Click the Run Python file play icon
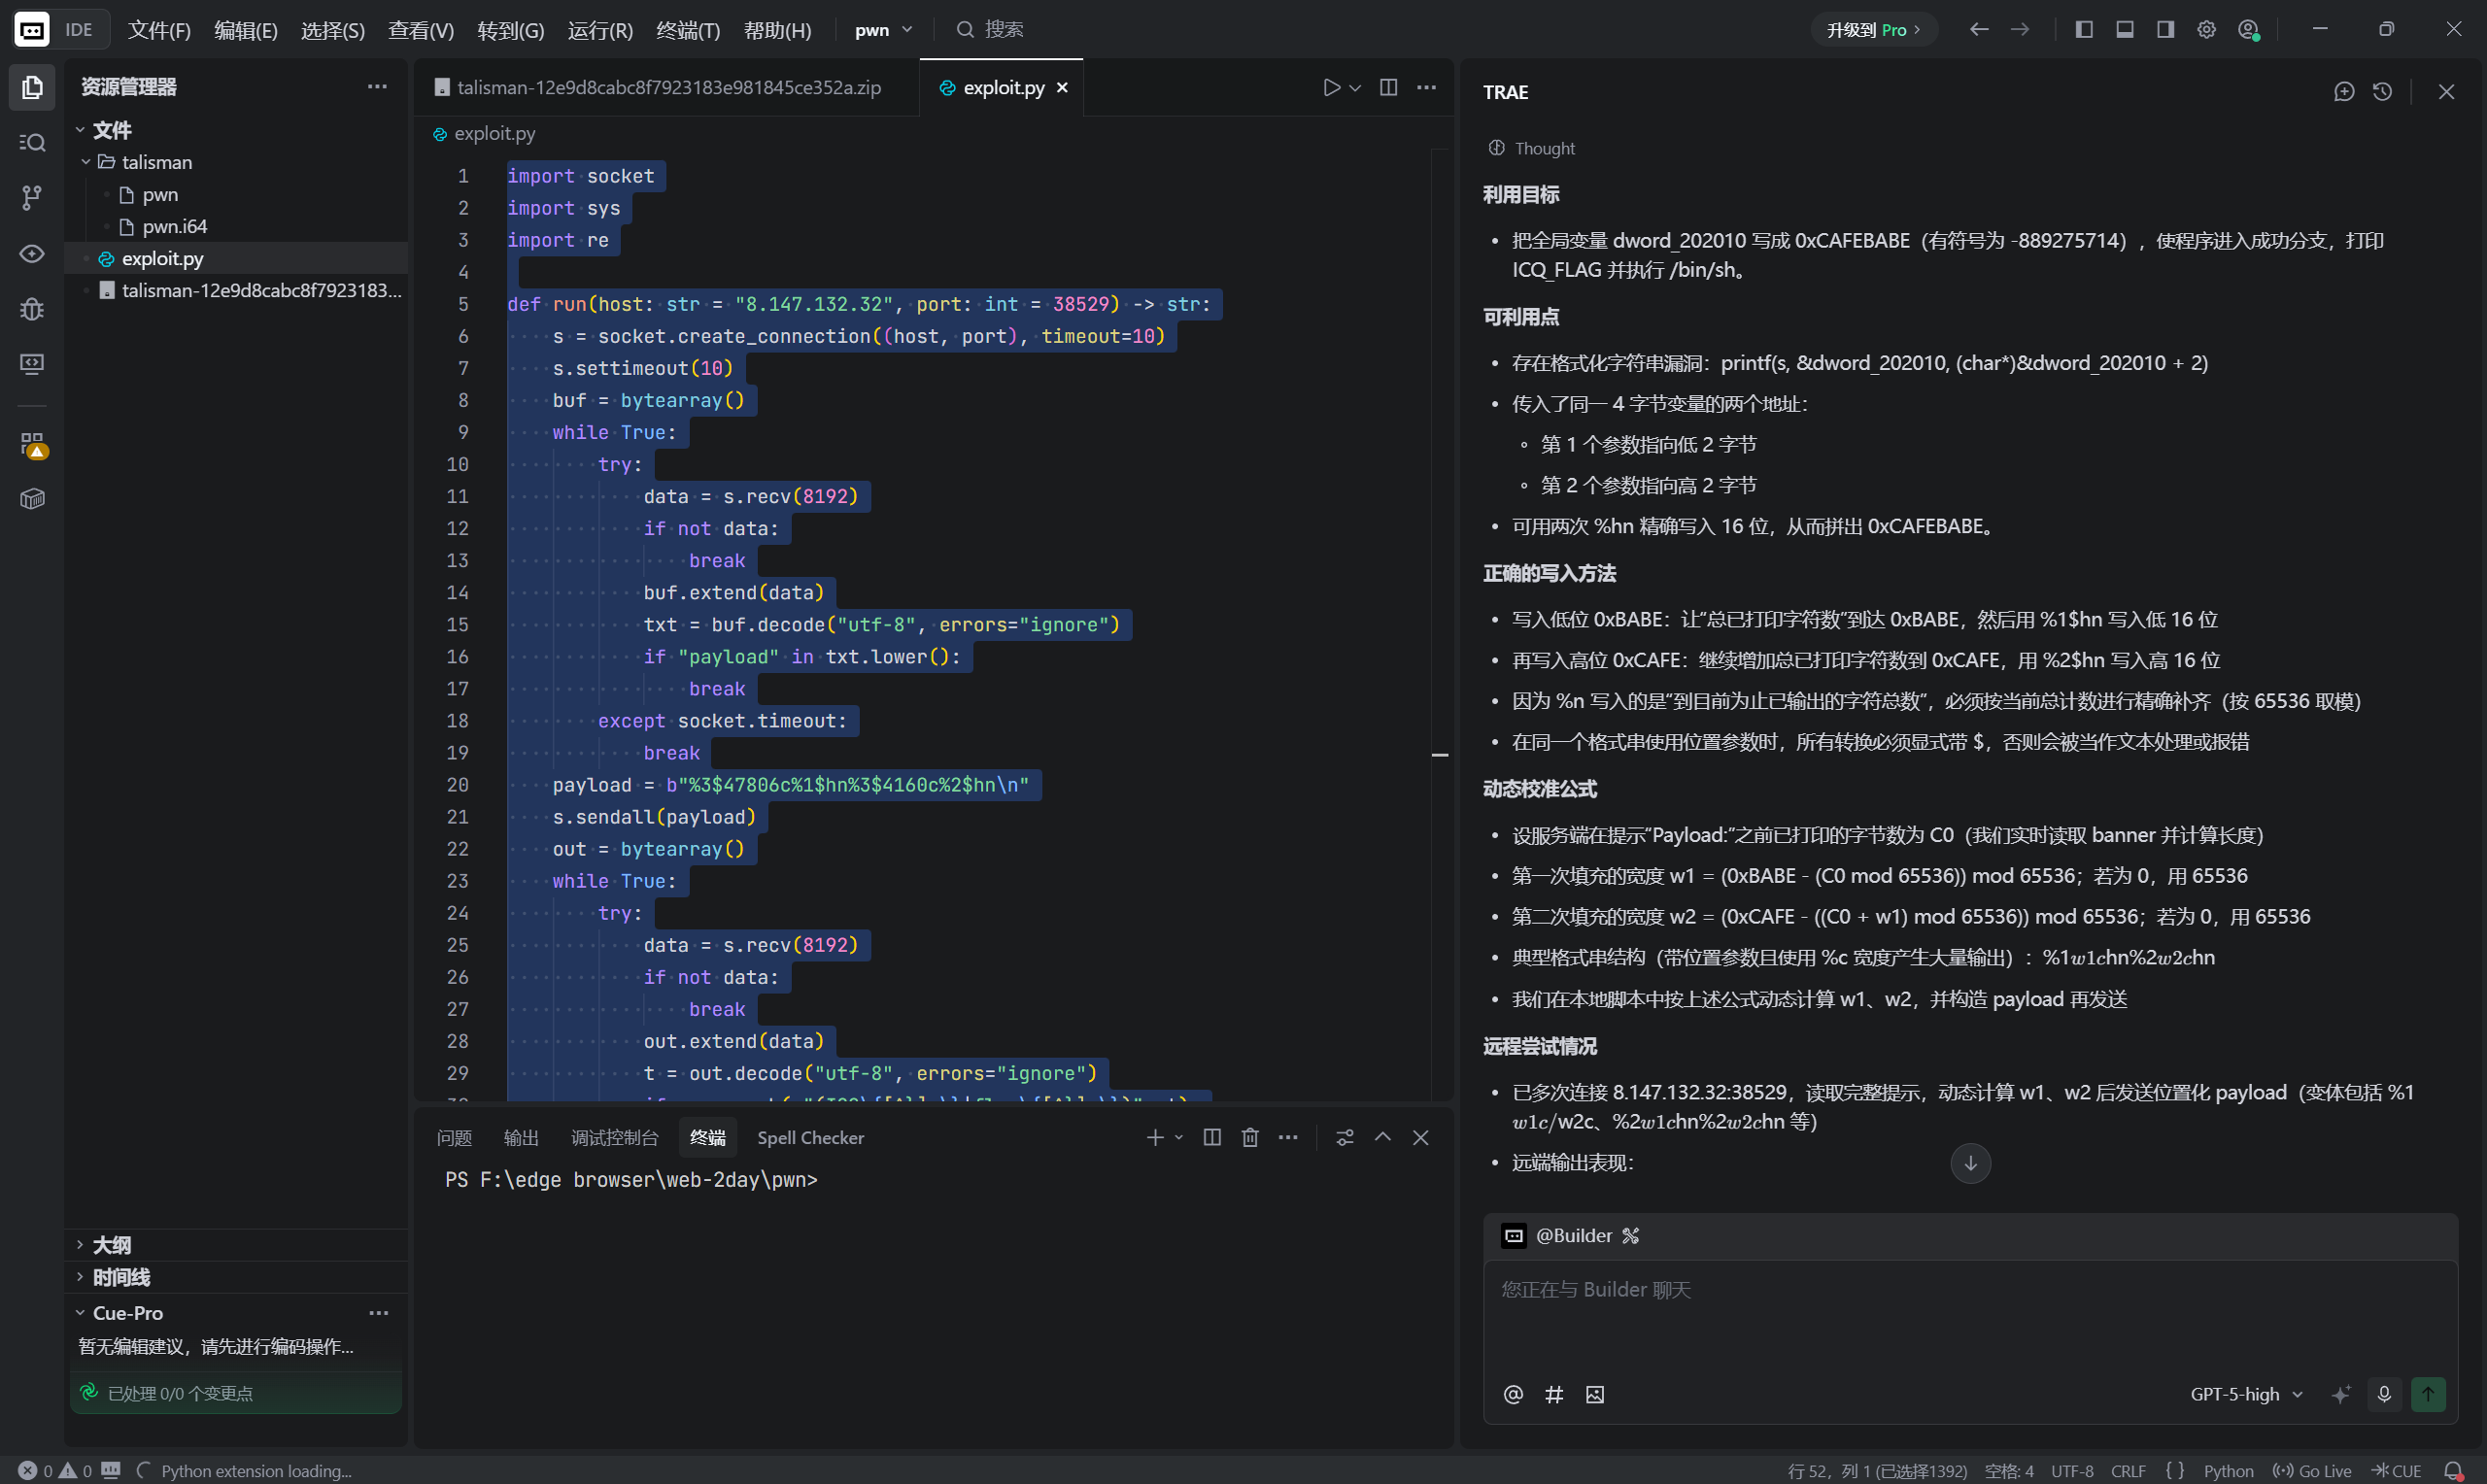 click(x=1331, y=88)
